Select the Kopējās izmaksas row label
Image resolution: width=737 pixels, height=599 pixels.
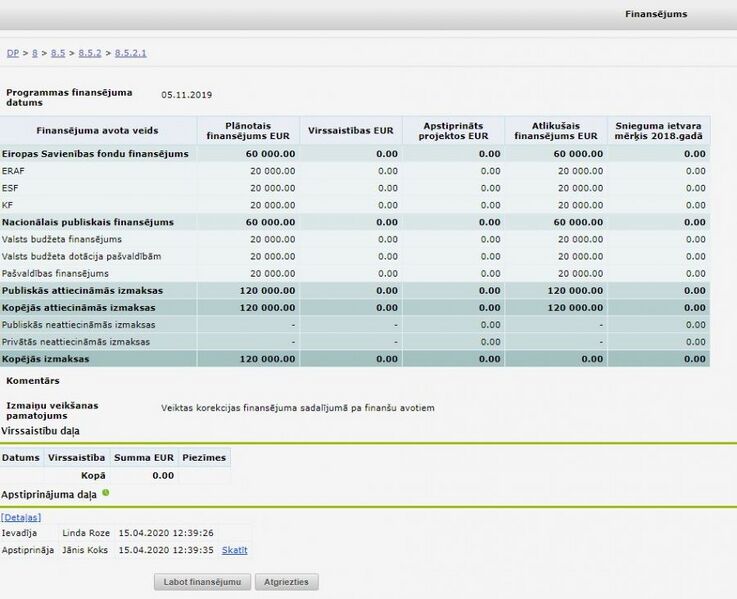(46, 359)
